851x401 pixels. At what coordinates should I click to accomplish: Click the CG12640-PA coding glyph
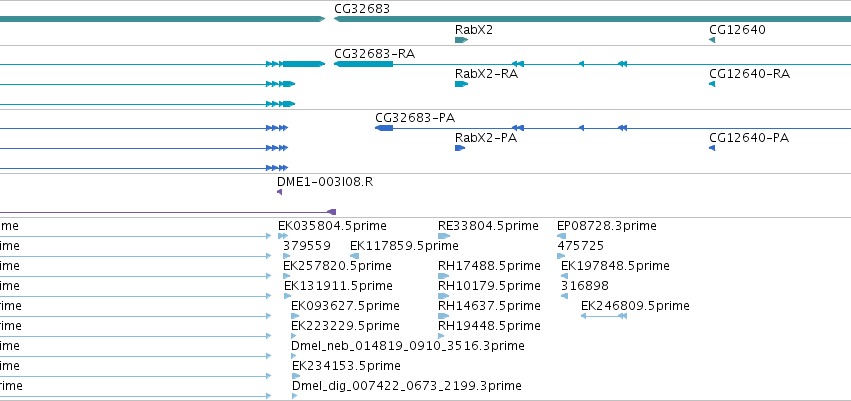coord(712,148)
